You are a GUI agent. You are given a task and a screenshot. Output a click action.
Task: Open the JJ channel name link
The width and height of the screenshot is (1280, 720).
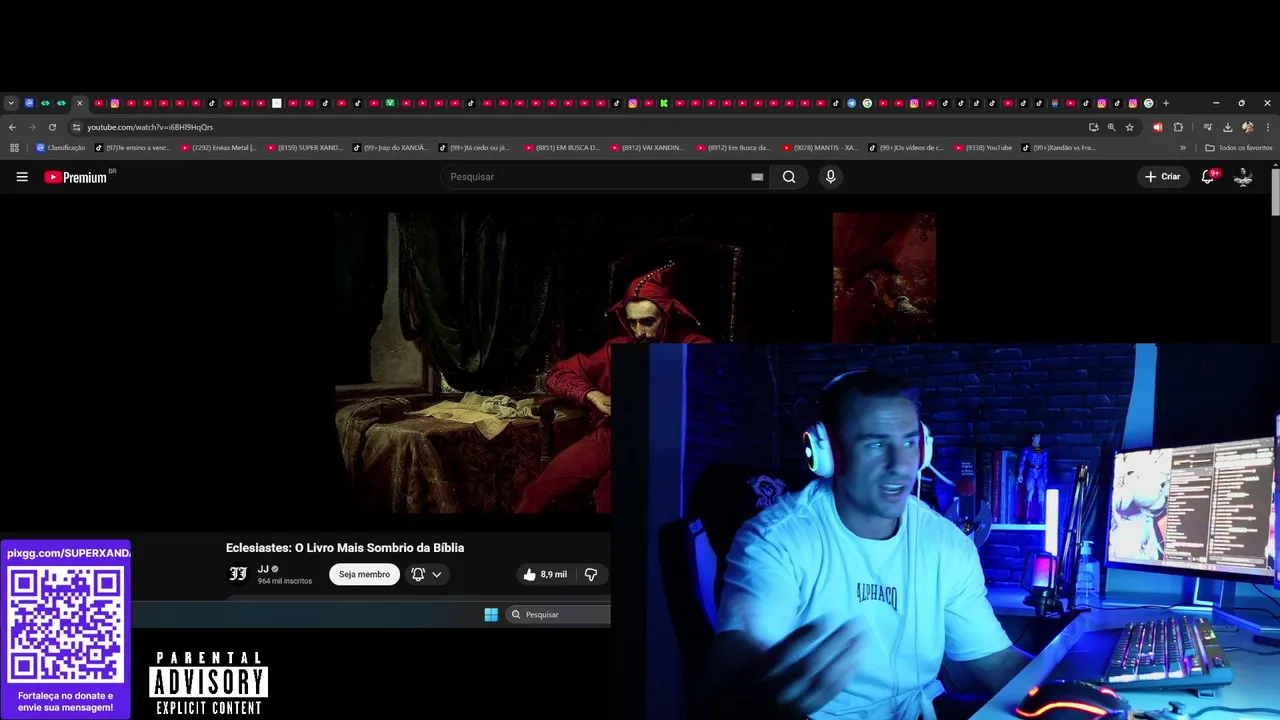(x=263, y=569)
